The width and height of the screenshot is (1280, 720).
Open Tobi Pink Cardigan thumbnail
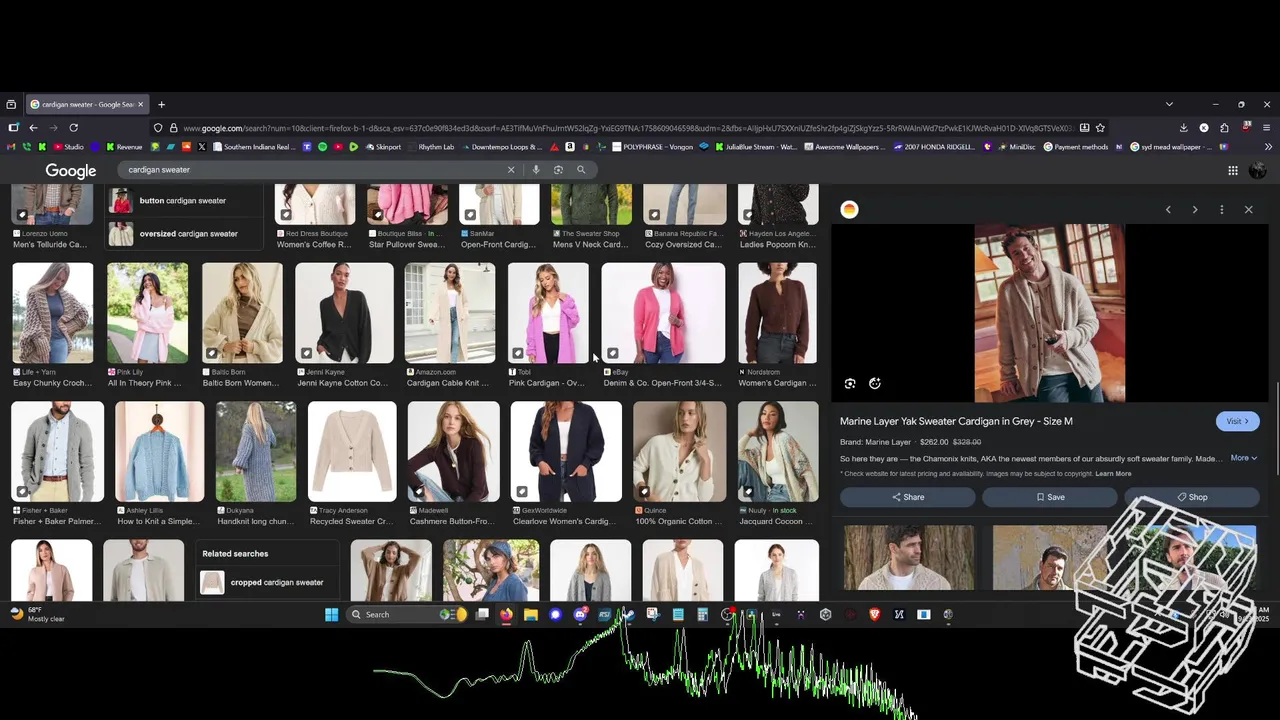[548, 313]
